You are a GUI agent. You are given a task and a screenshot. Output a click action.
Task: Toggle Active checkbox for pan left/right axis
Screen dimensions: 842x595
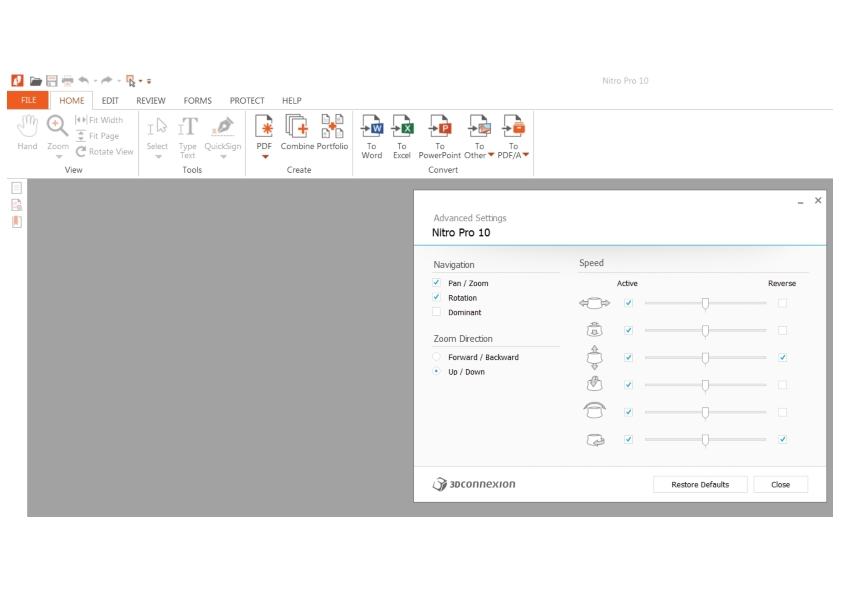(x=628, y=303)
